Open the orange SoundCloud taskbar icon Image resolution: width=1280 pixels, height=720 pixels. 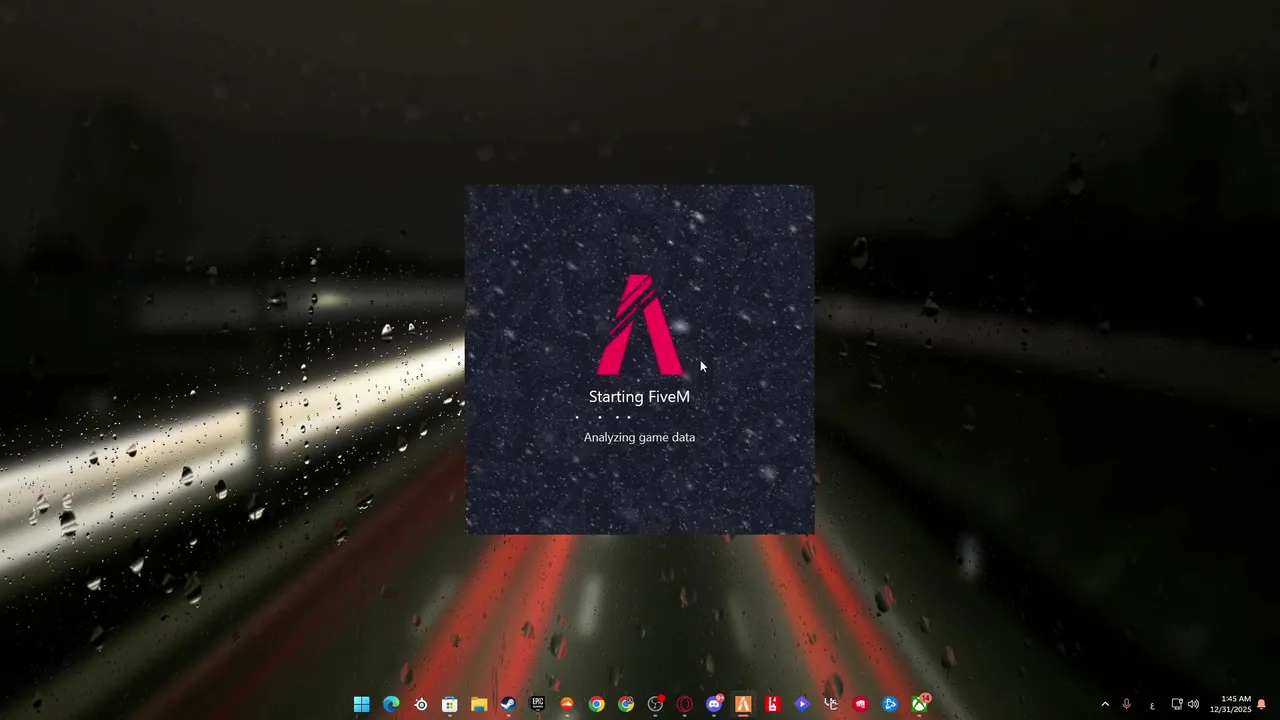[567, 704]
